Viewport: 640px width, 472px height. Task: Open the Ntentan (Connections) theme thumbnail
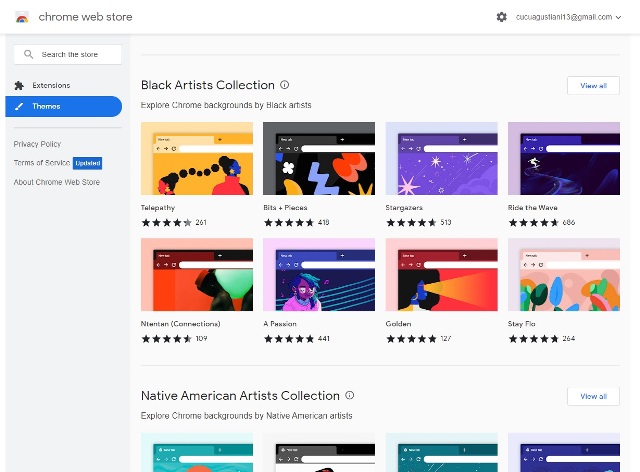pyautogui.click(x=197, y=274)
